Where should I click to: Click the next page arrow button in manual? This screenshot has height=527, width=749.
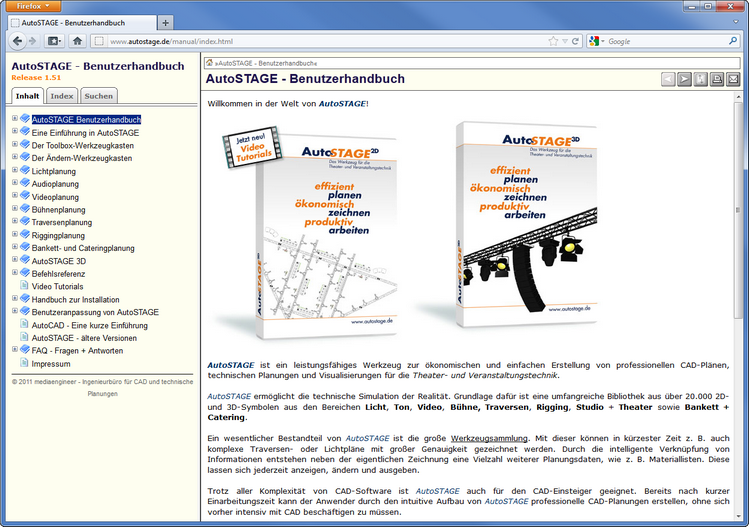[x=684, y=79]
